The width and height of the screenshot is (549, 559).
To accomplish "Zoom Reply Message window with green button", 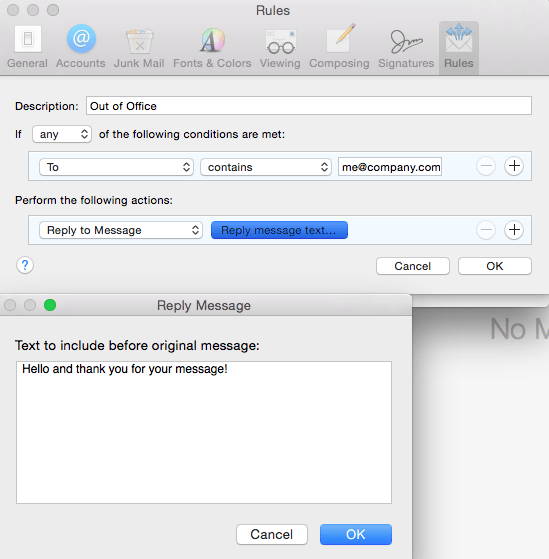I will point(50,305).
